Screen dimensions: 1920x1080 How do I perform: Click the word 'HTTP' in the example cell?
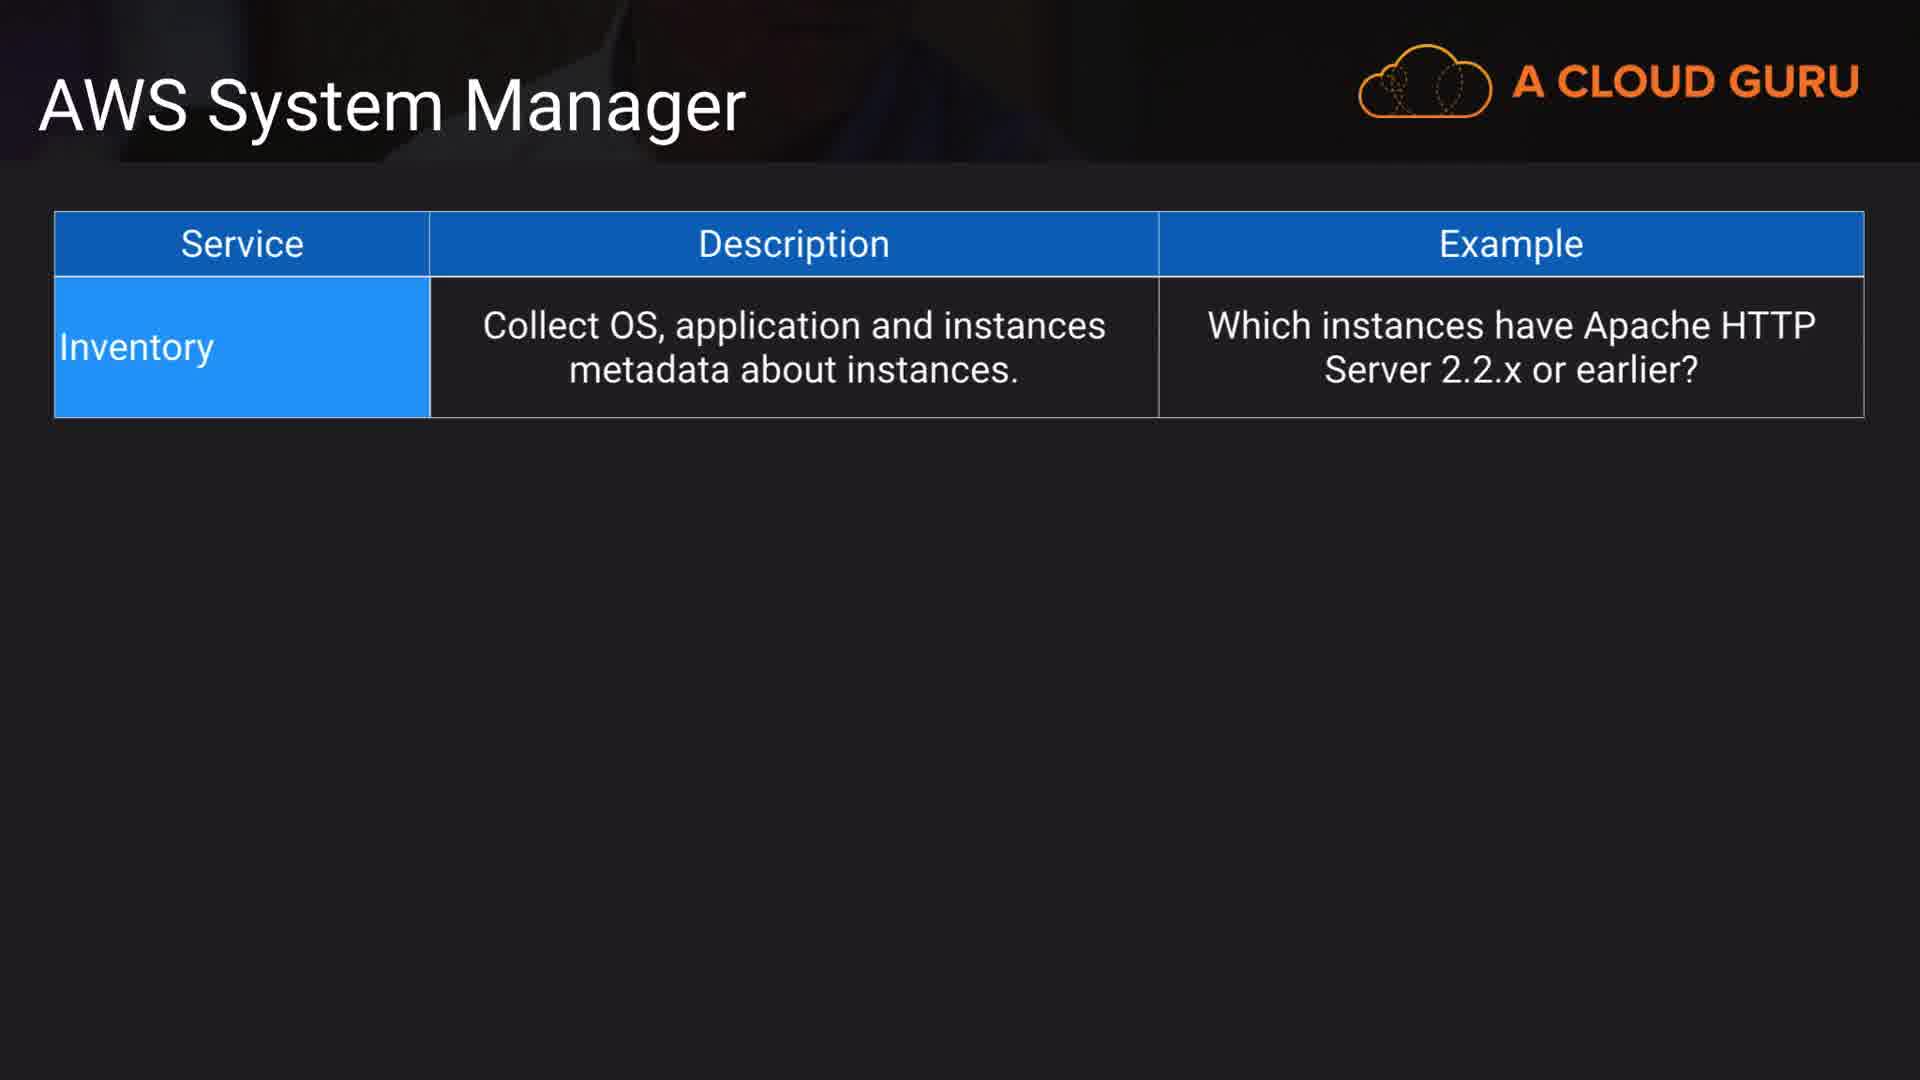click(x=1768, y=326)
